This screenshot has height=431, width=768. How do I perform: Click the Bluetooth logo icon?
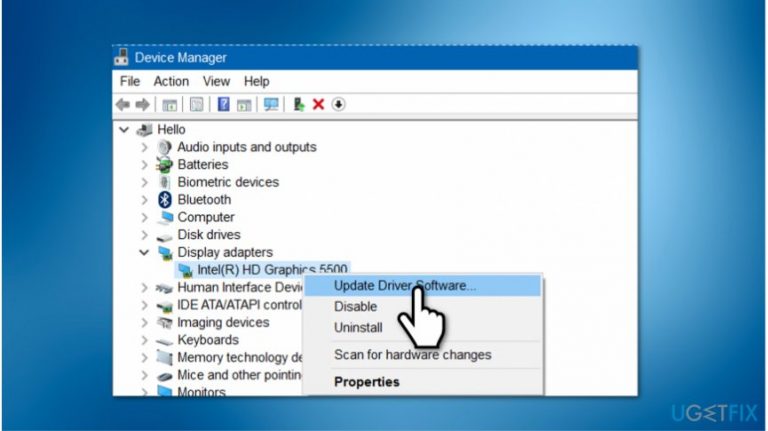[165, 199]
